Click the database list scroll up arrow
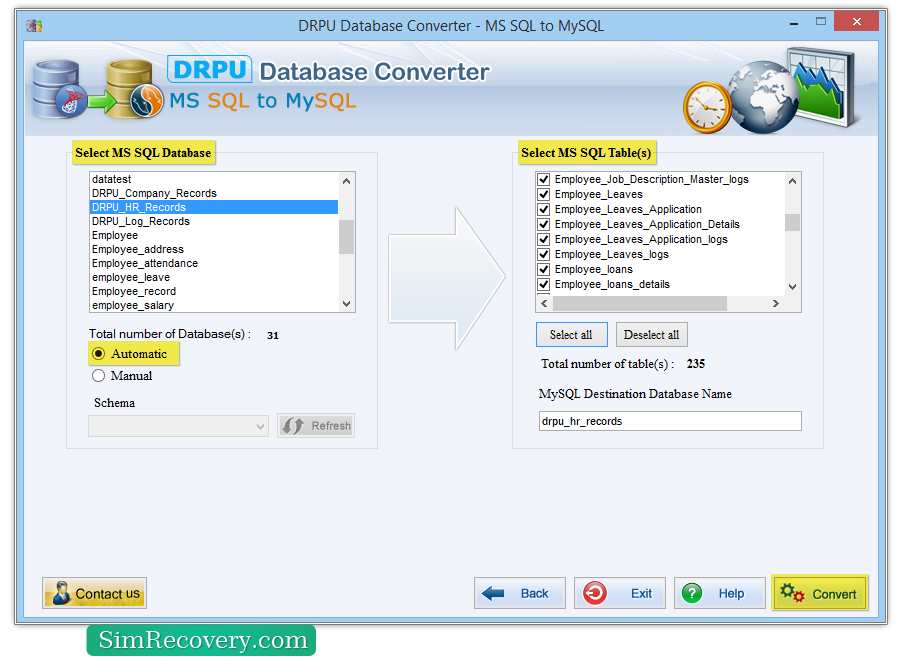Viewport: 900px width, 658px height. pos(346,181)
